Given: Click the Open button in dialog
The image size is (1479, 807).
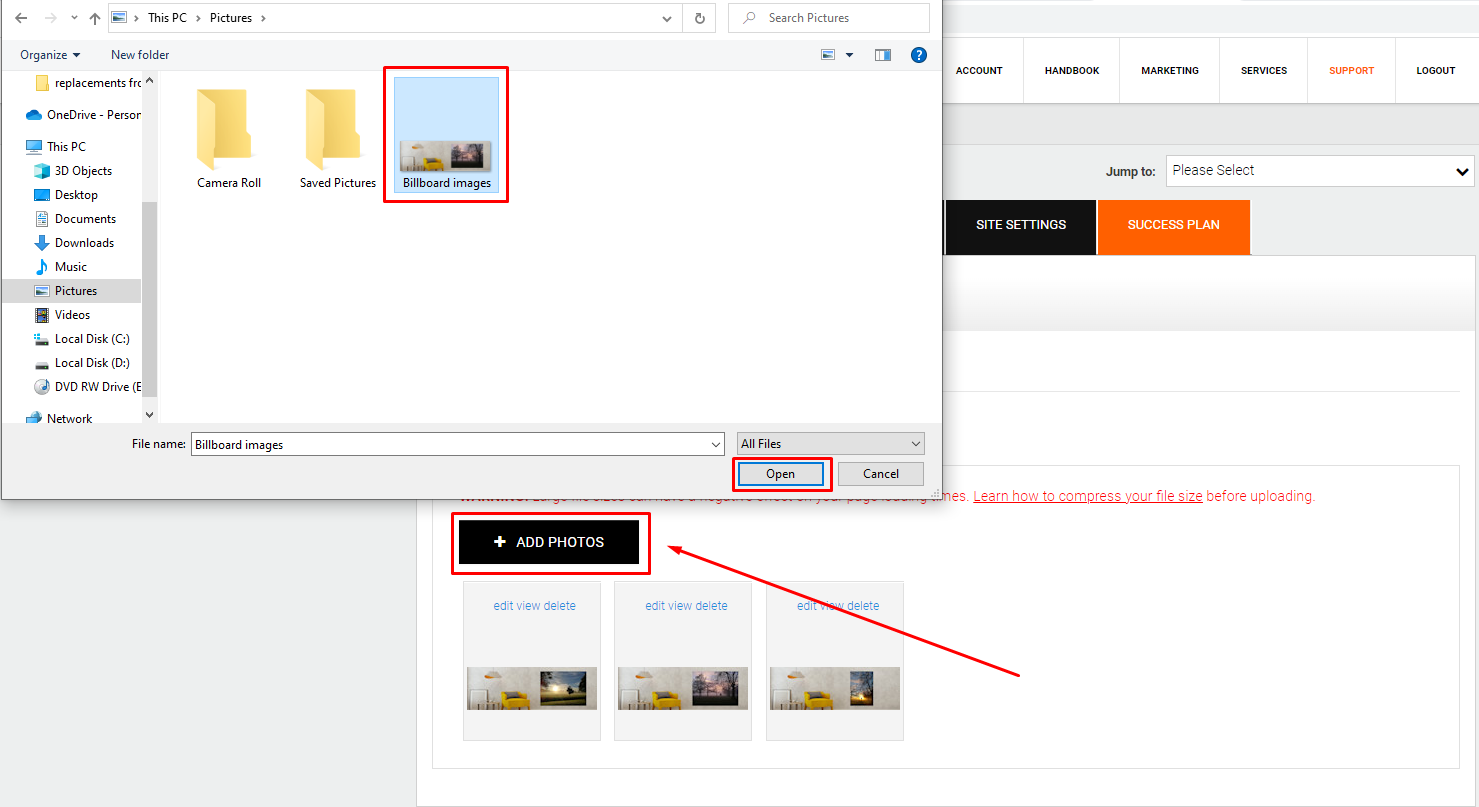Looking at the screenshot, I should (x=780, y=474).
